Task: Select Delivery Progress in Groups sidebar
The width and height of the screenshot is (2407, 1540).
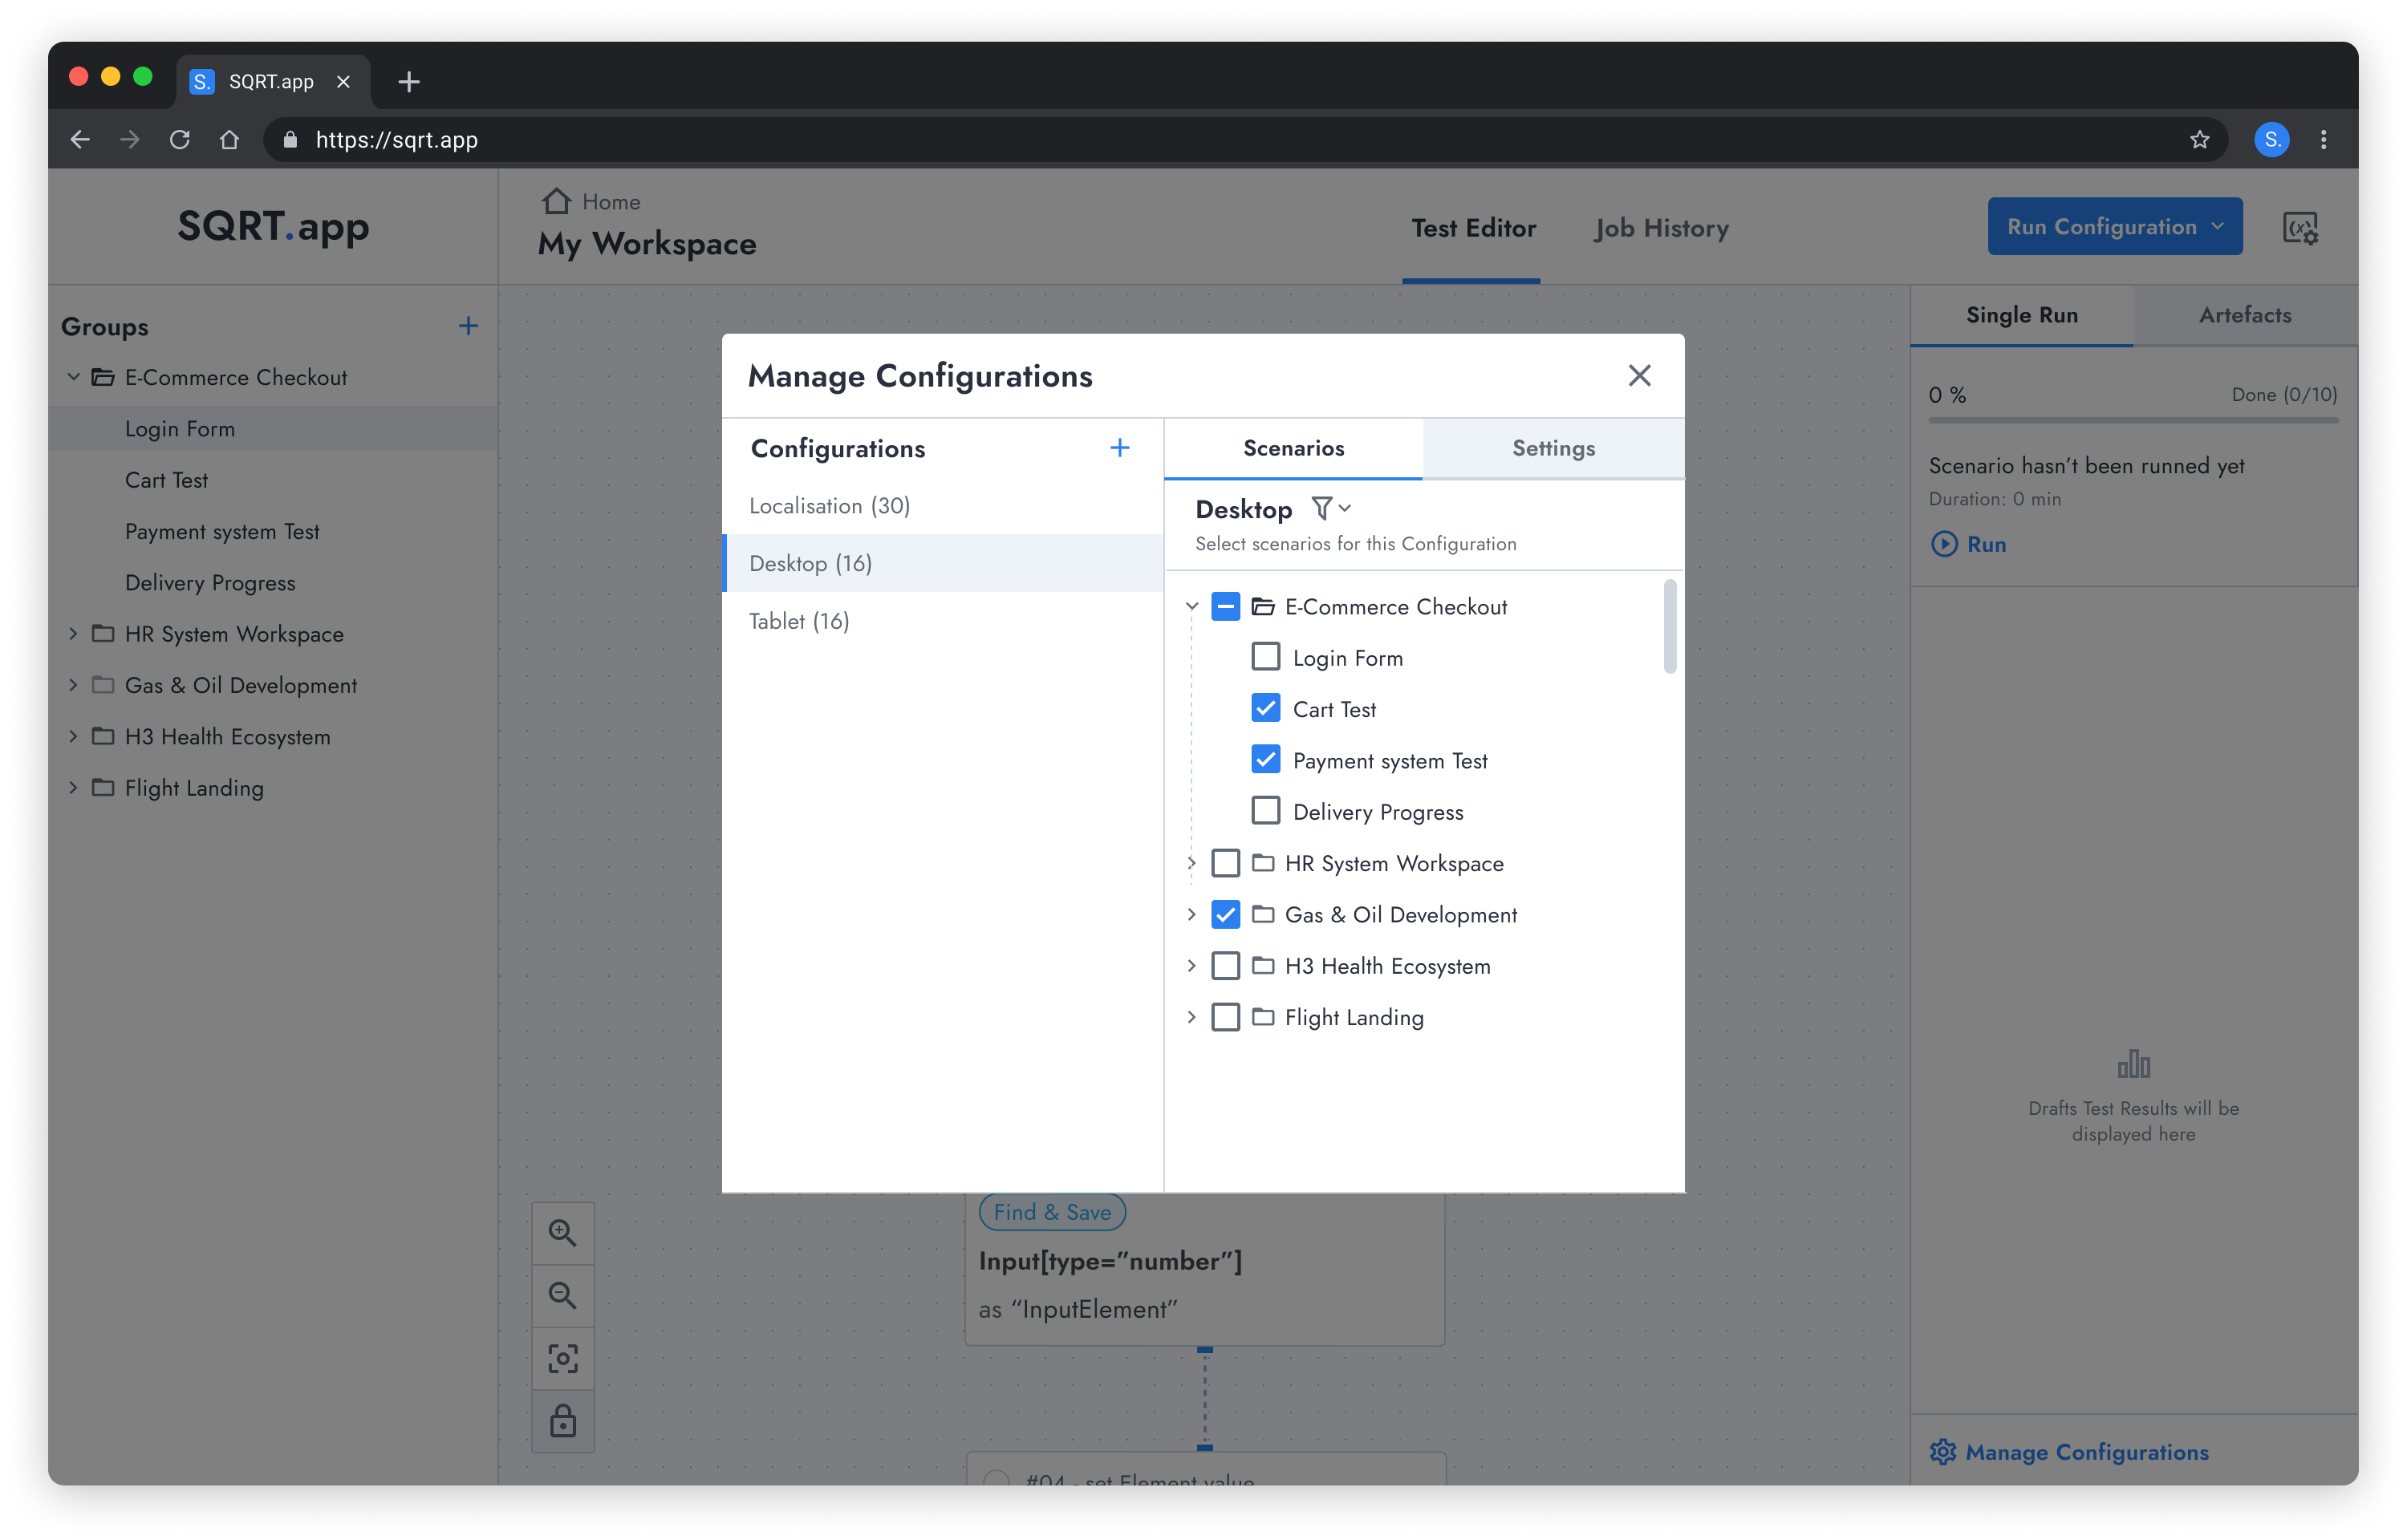Action: pyautogui.click(x=272, y=583)
